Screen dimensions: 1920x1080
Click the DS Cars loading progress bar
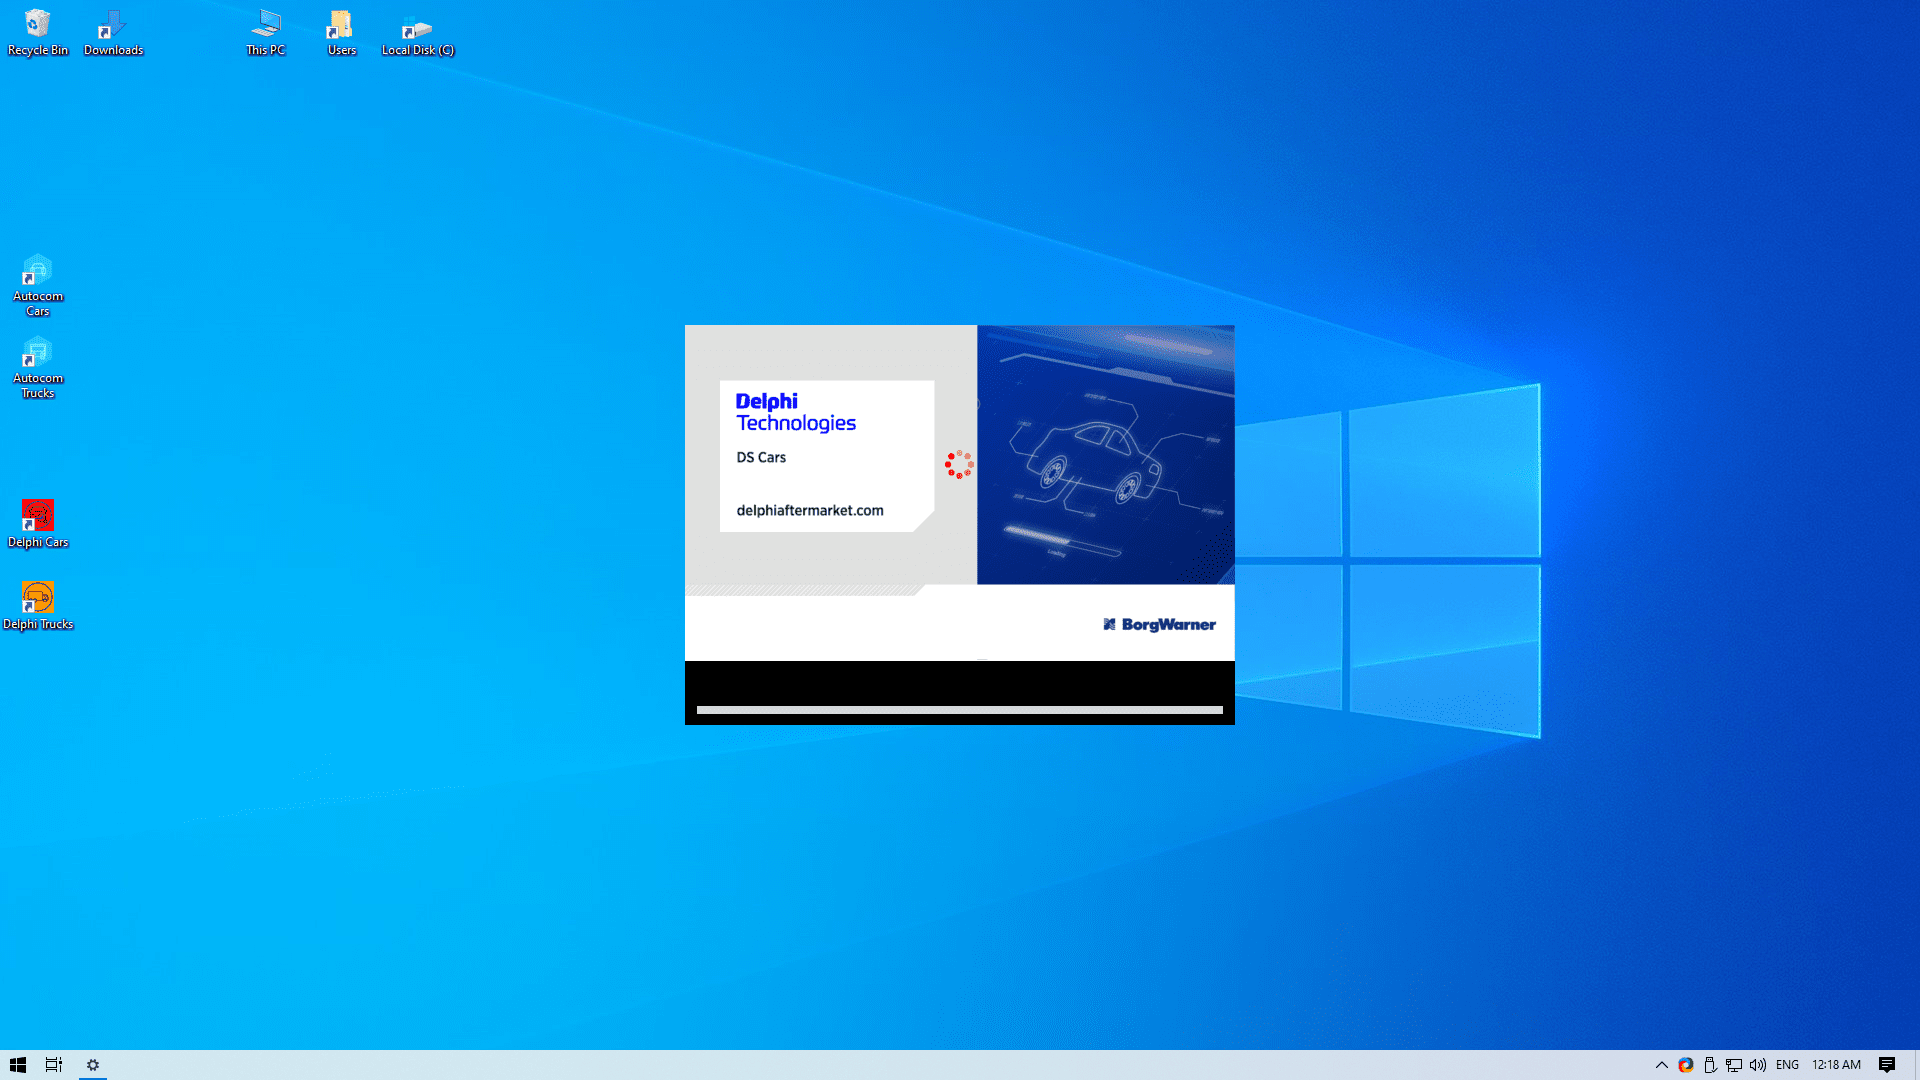pyautogui.click(x=960, y=710)
